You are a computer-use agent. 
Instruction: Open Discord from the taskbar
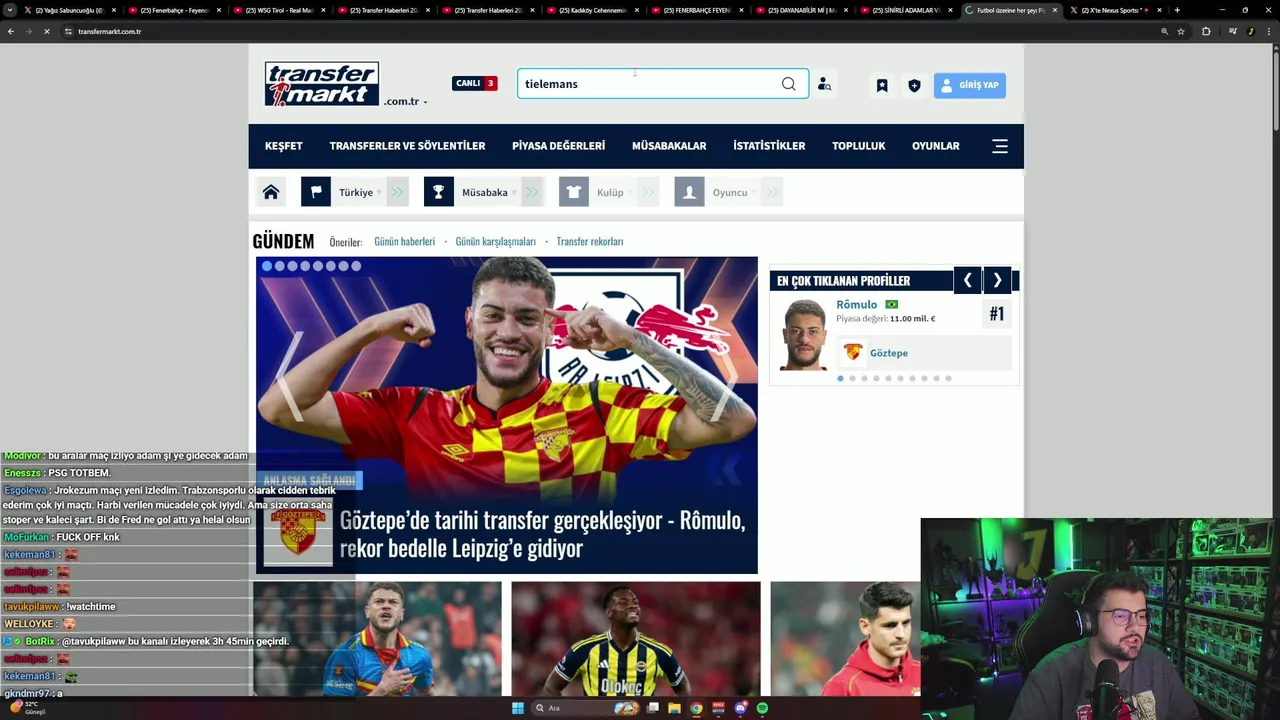point(741,708)
